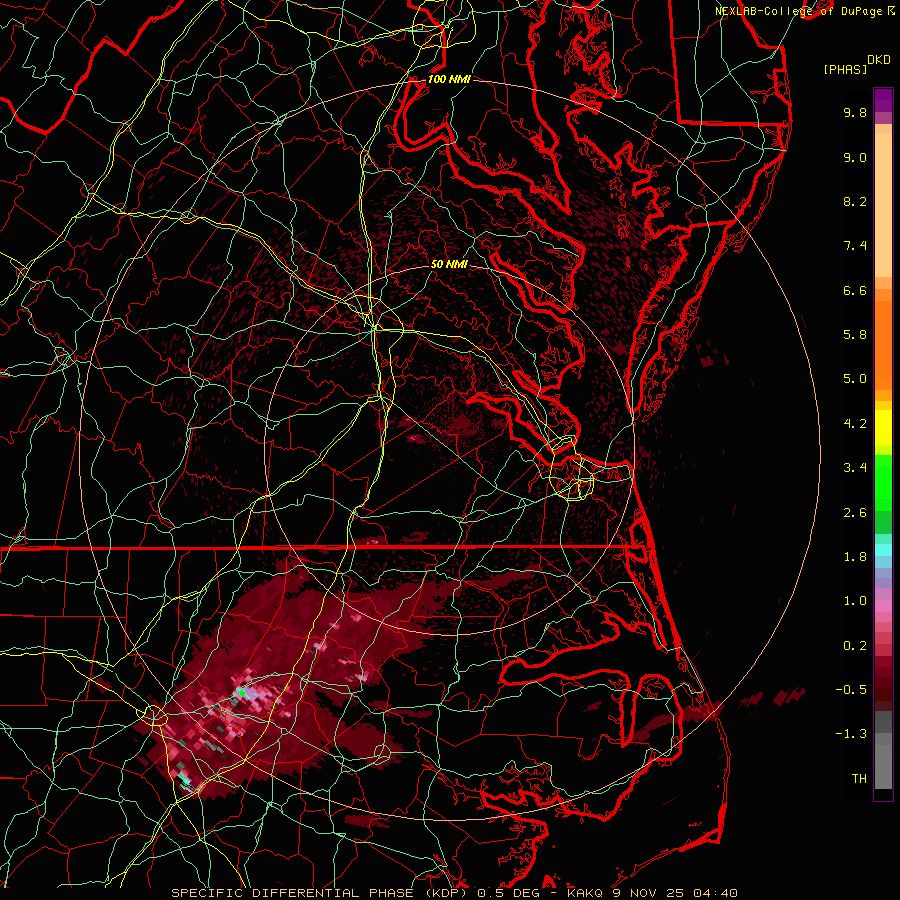Screen dimensions: 900x900
Task: Click the -0.5 scale value
Action: 851,690
